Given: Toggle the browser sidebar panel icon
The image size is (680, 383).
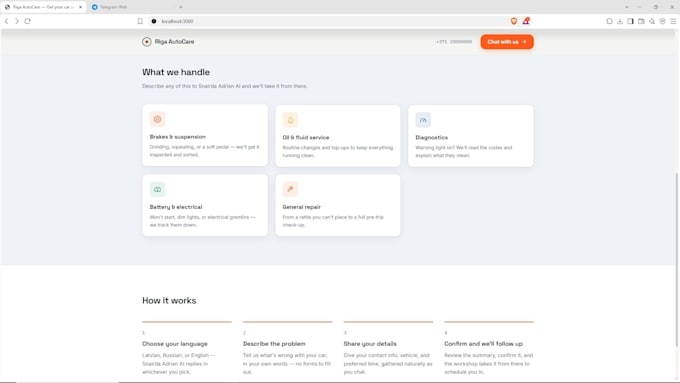Looking at the screenshot, I should pos(631,21).
